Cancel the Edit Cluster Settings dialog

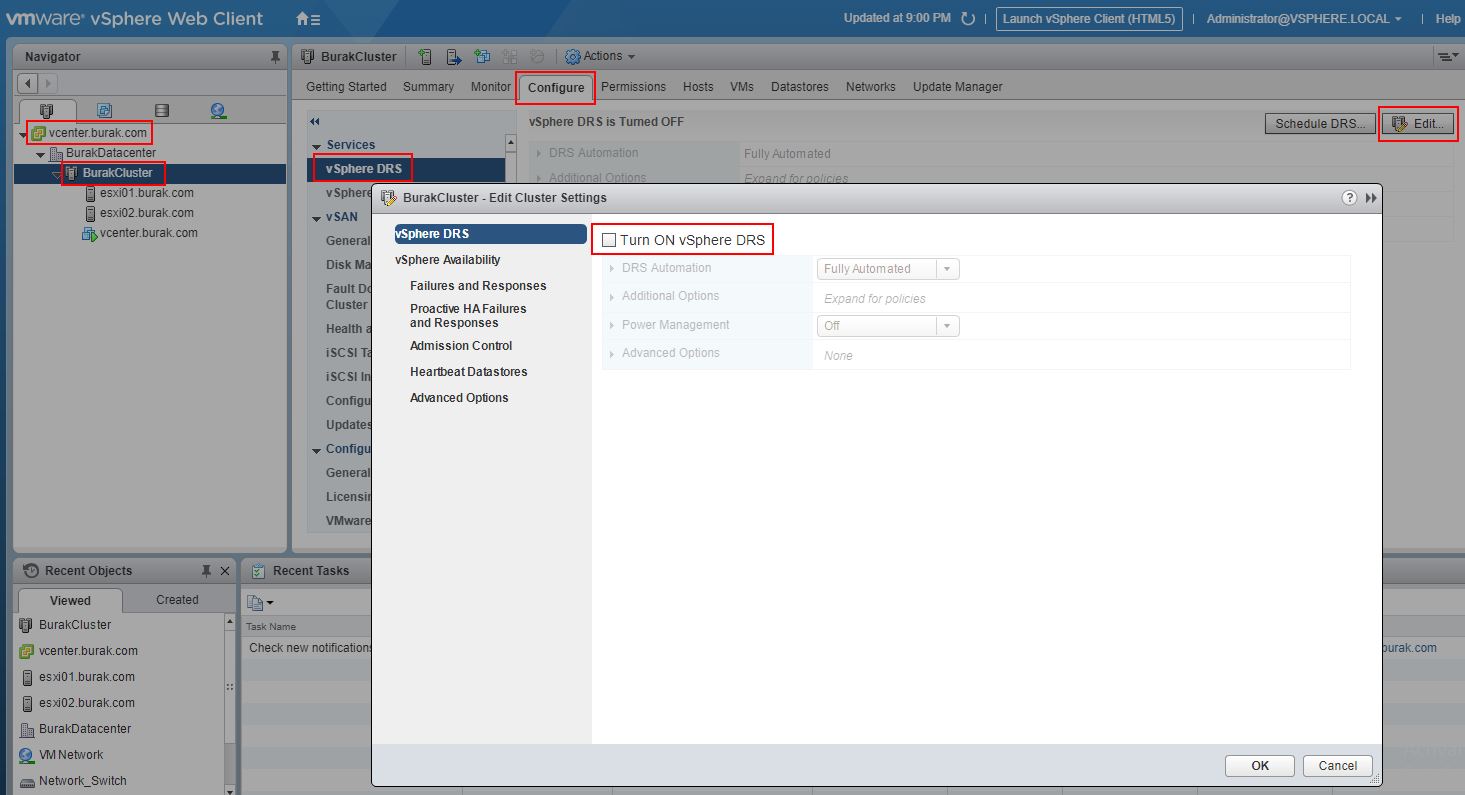click(1338, 766)
